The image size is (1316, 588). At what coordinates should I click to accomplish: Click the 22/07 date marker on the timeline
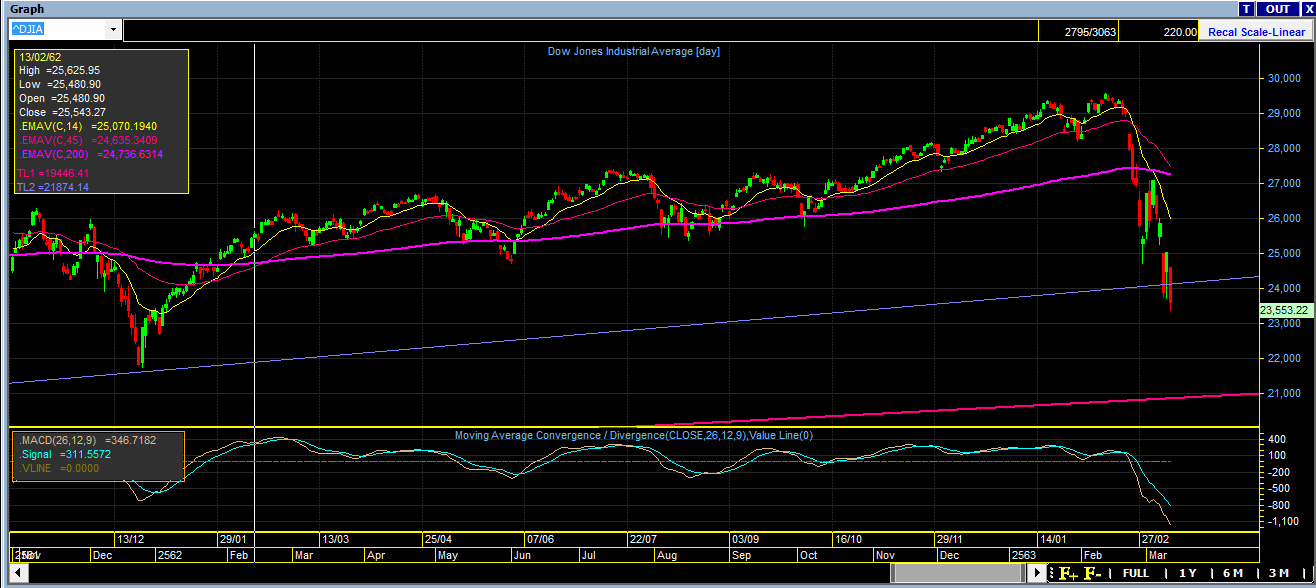pos(642,538)
